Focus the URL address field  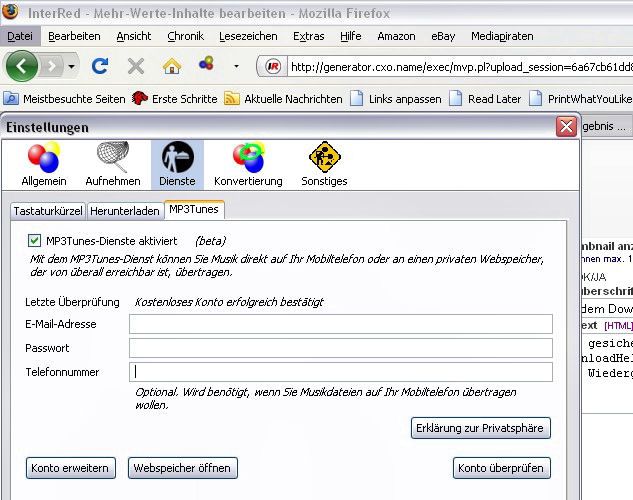coord(460,67)
